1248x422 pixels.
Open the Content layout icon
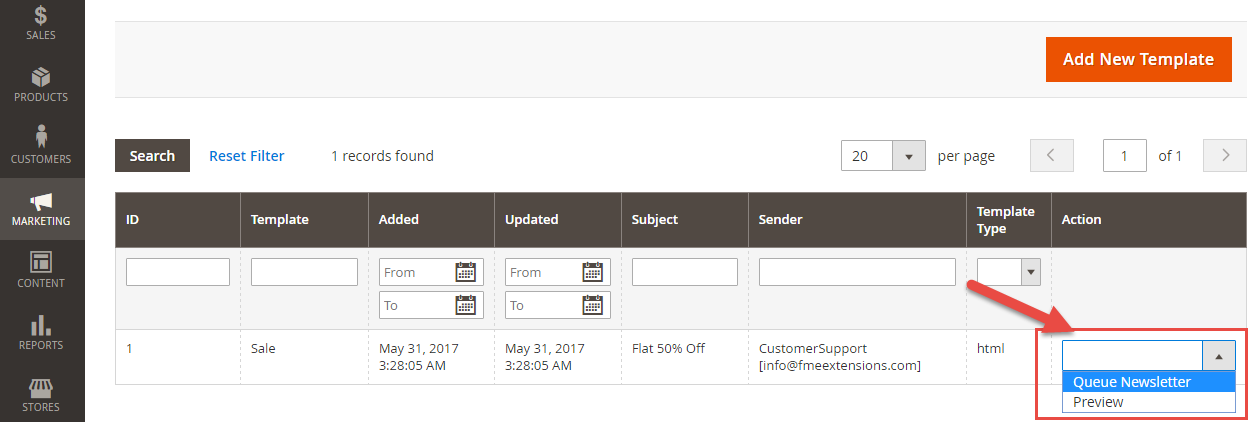(42, 262)
